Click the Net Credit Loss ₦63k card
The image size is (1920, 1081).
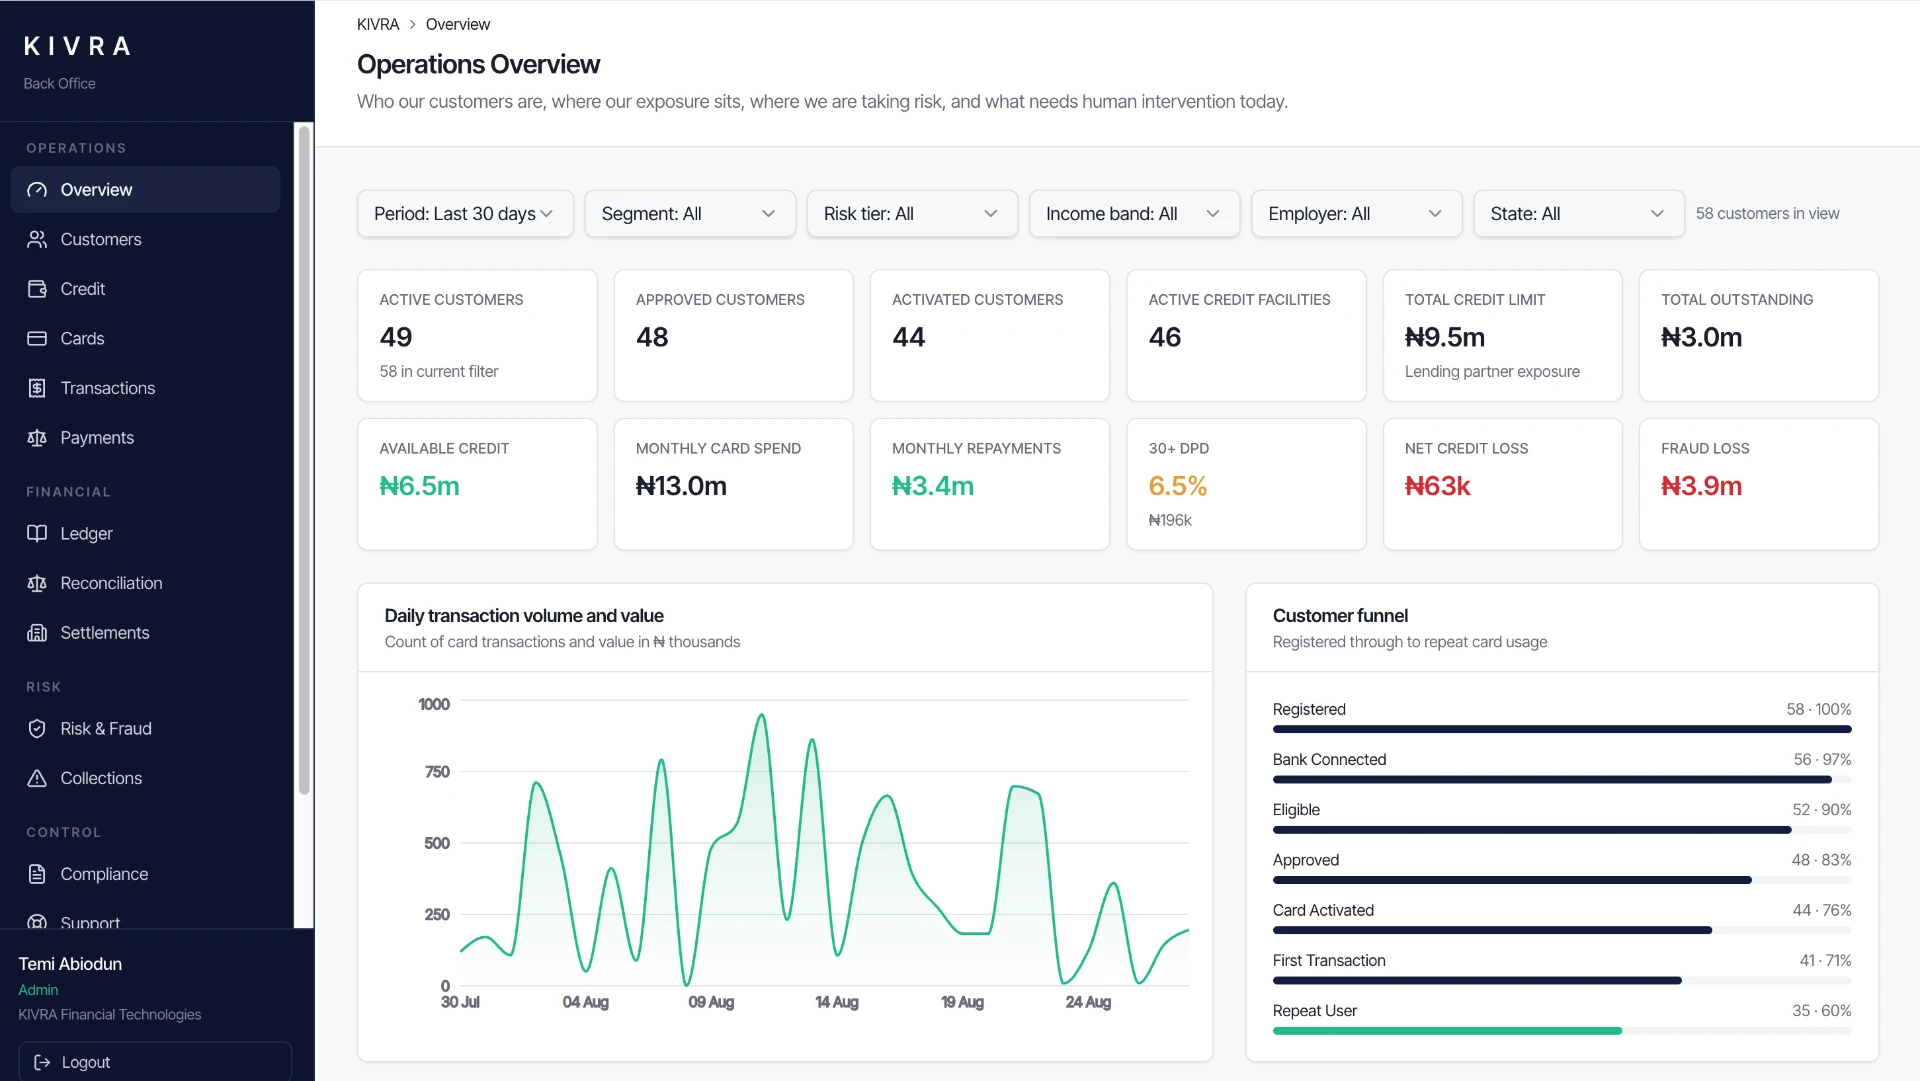(x=1502, y=484)
